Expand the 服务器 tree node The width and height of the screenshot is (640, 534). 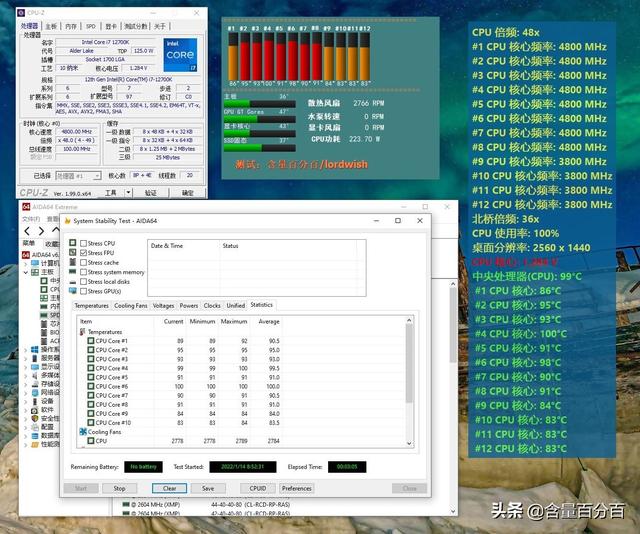point(26,358)
